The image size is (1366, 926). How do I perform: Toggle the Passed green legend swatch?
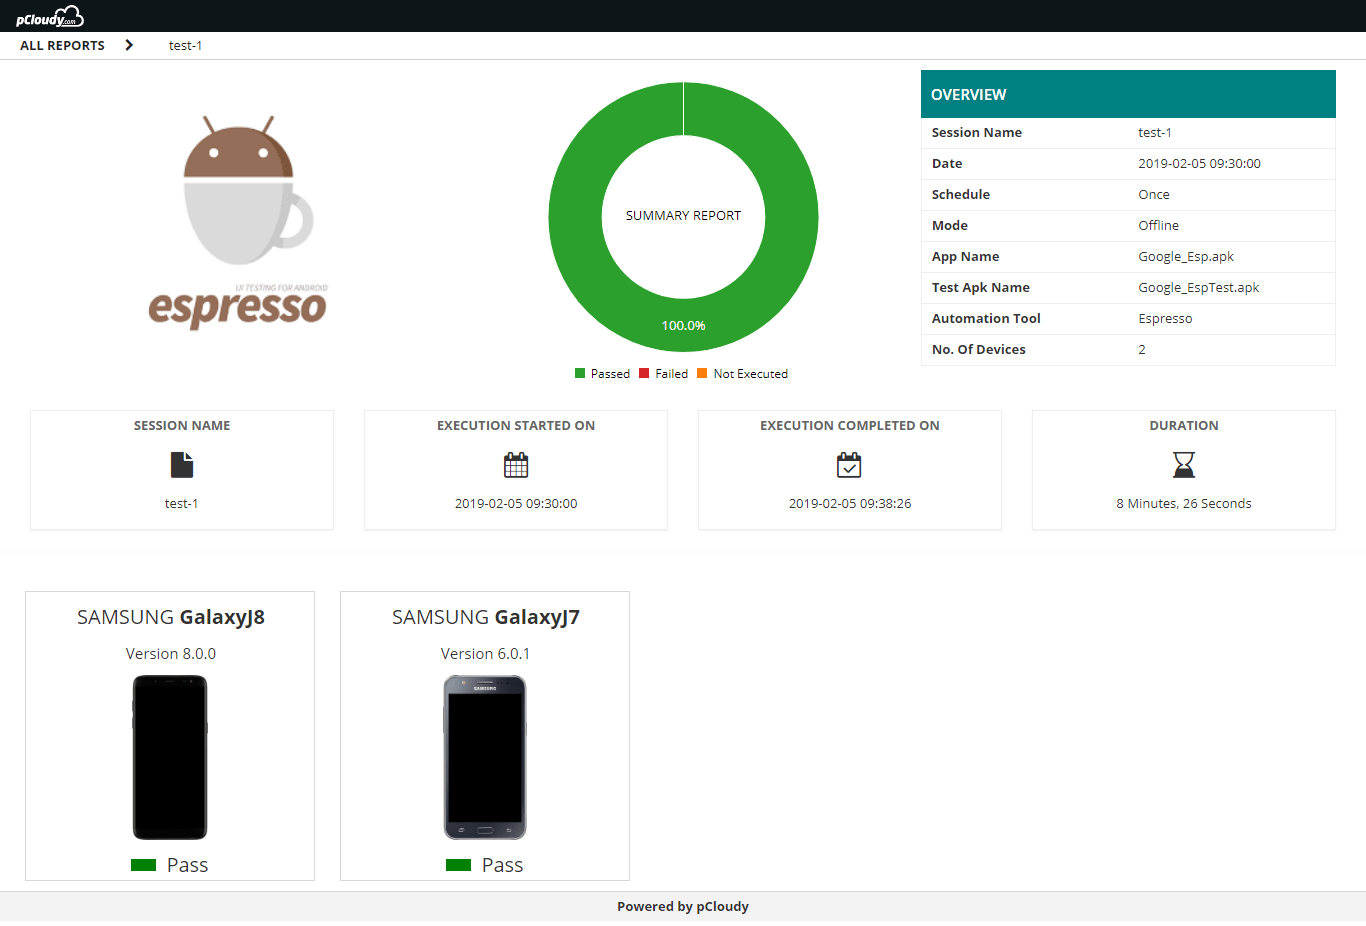[580, 373]
